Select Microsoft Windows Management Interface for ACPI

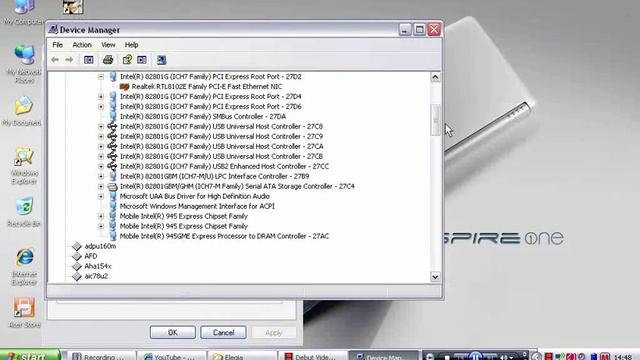(197, 206)
